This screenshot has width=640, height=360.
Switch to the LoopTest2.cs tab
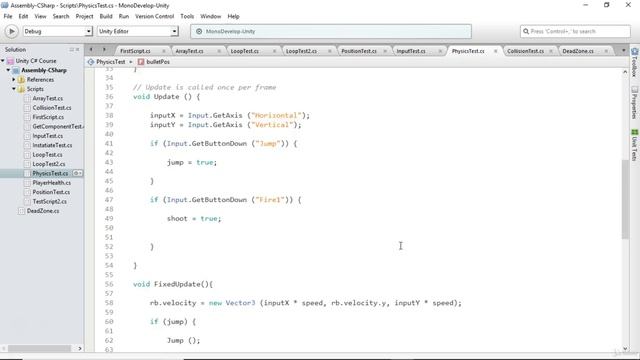click(301, 51)
